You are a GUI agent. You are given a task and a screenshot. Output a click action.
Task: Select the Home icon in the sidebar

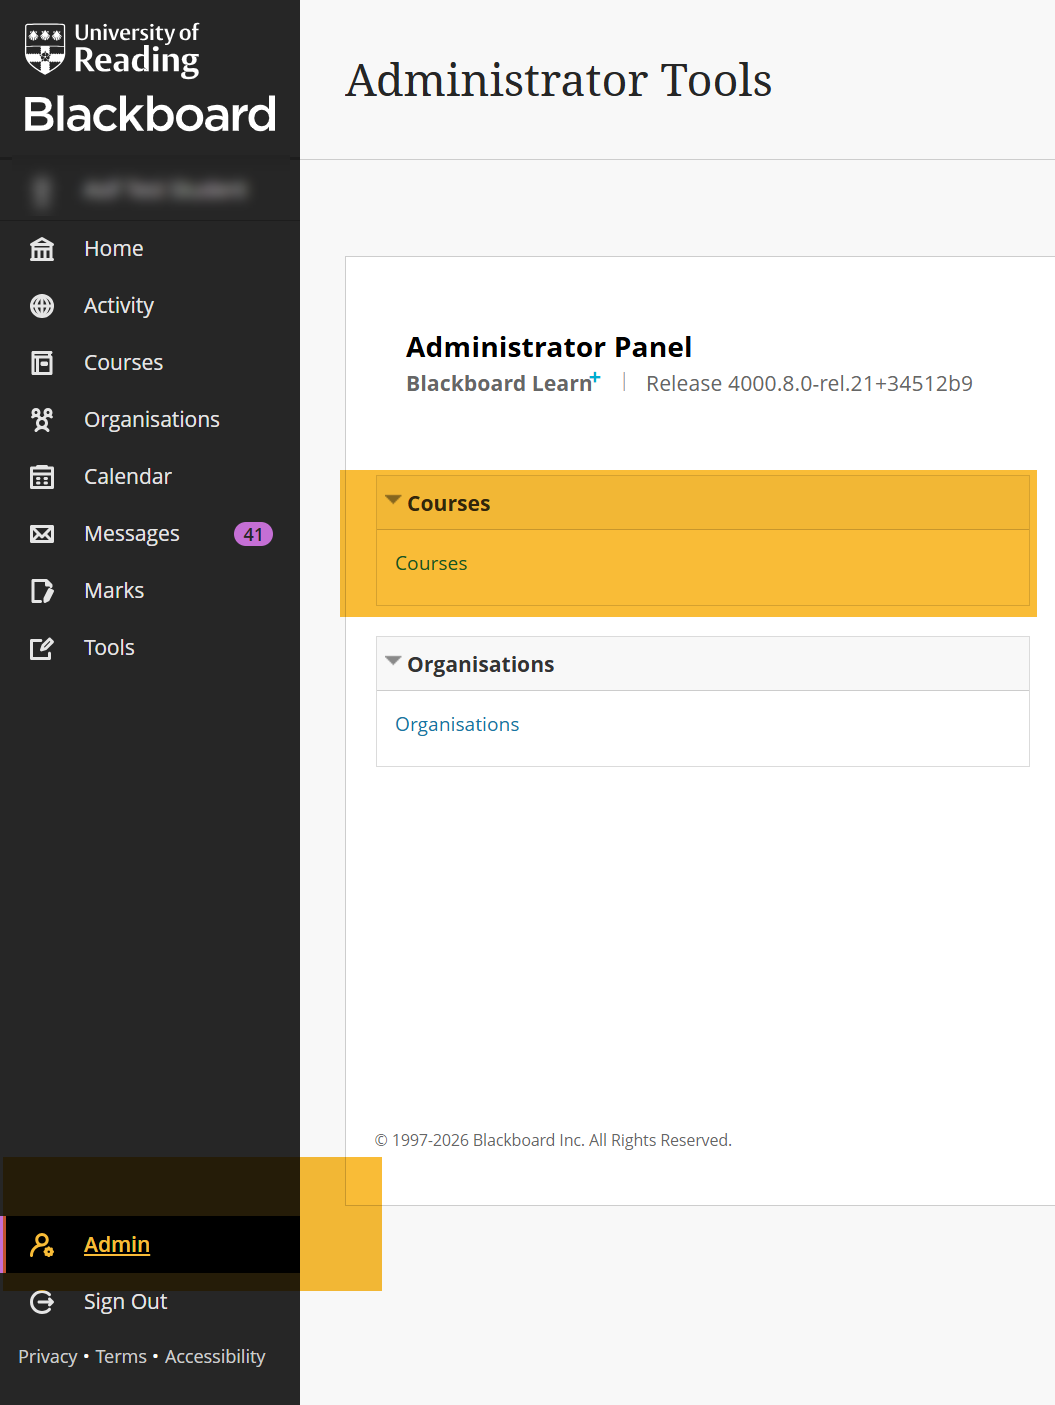41,248
